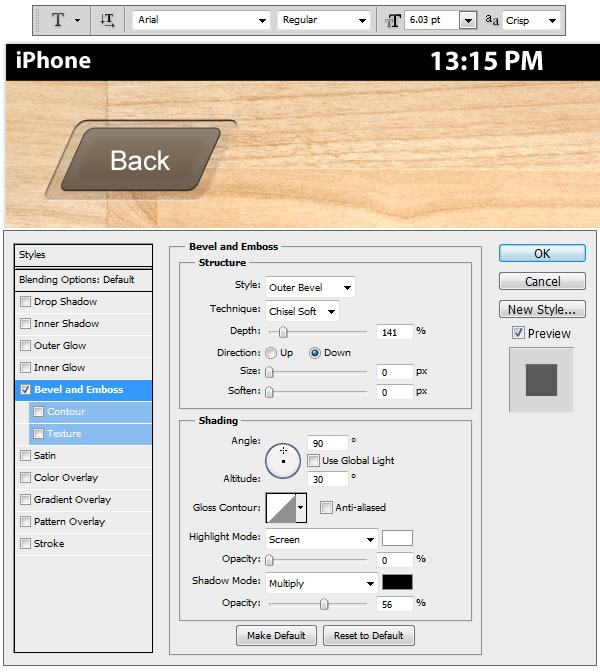Enable the Texture checkbox
This screenshot has width=600, height=672.
[x=39, y=434]
